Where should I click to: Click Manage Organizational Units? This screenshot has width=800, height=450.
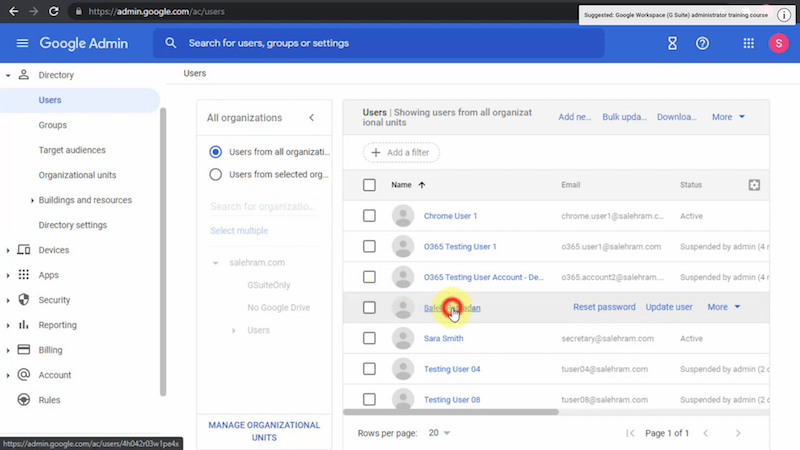point(264,431)
